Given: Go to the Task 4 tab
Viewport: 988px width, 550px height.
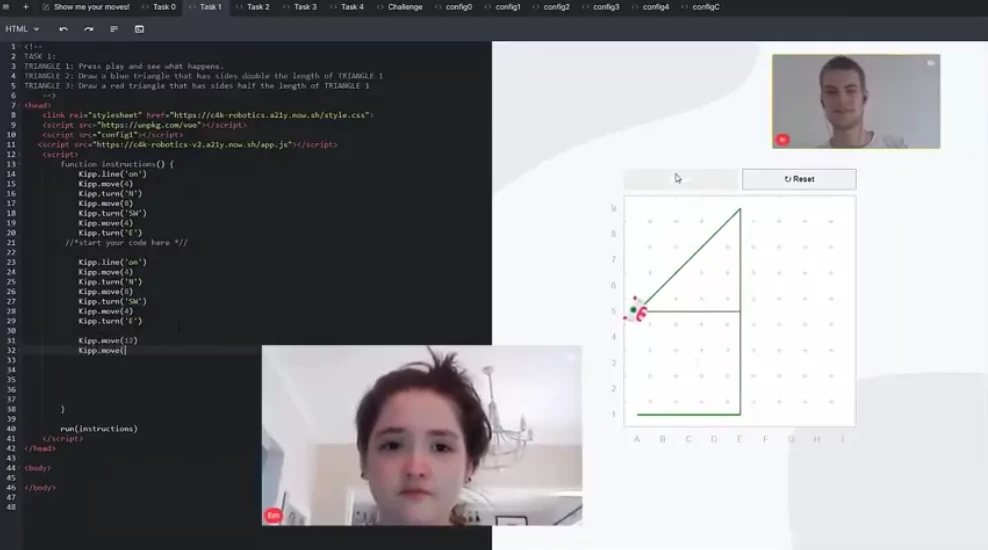Looking at the screenshot, I should pos(347,7).
